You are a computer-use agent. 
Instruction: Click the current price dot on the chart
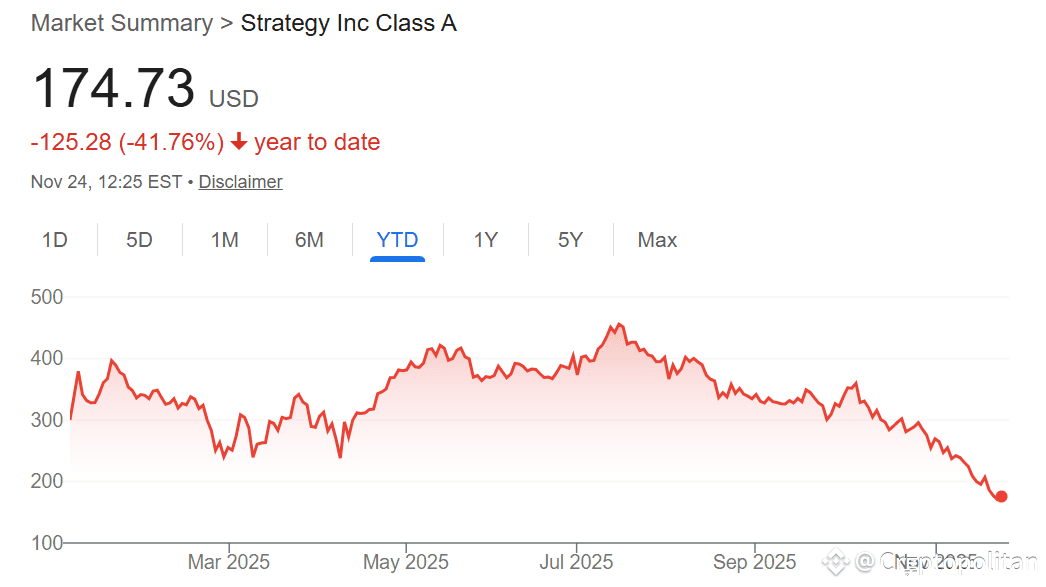[1000, 496]
